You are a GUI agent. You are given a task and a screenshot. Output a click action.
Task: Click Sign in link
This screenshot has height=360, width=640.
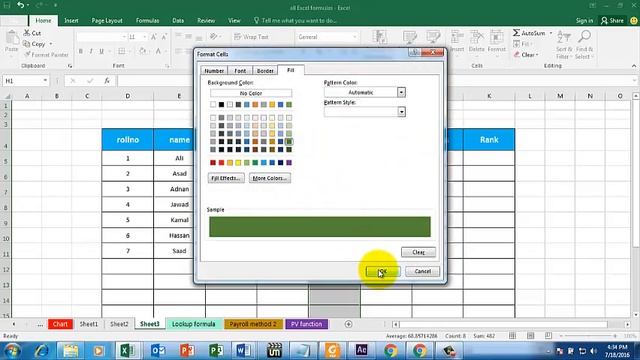[584, 20]
